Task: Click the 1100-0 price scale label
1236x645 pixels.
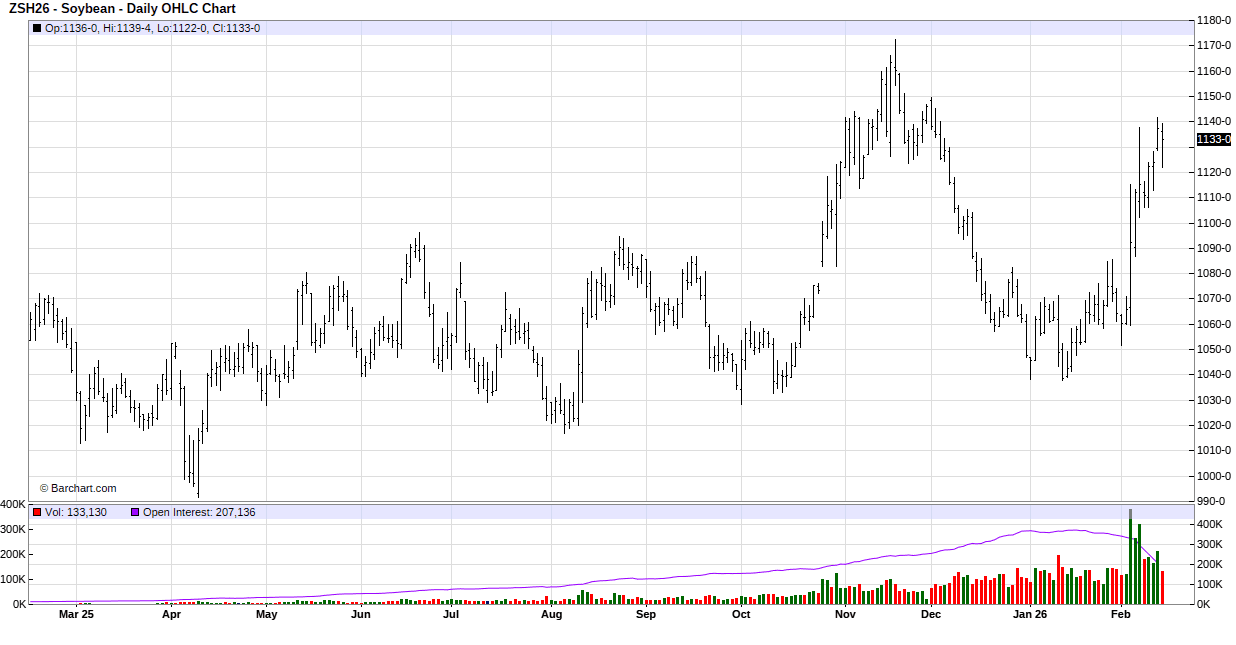Action: (x=1214, y=223)
